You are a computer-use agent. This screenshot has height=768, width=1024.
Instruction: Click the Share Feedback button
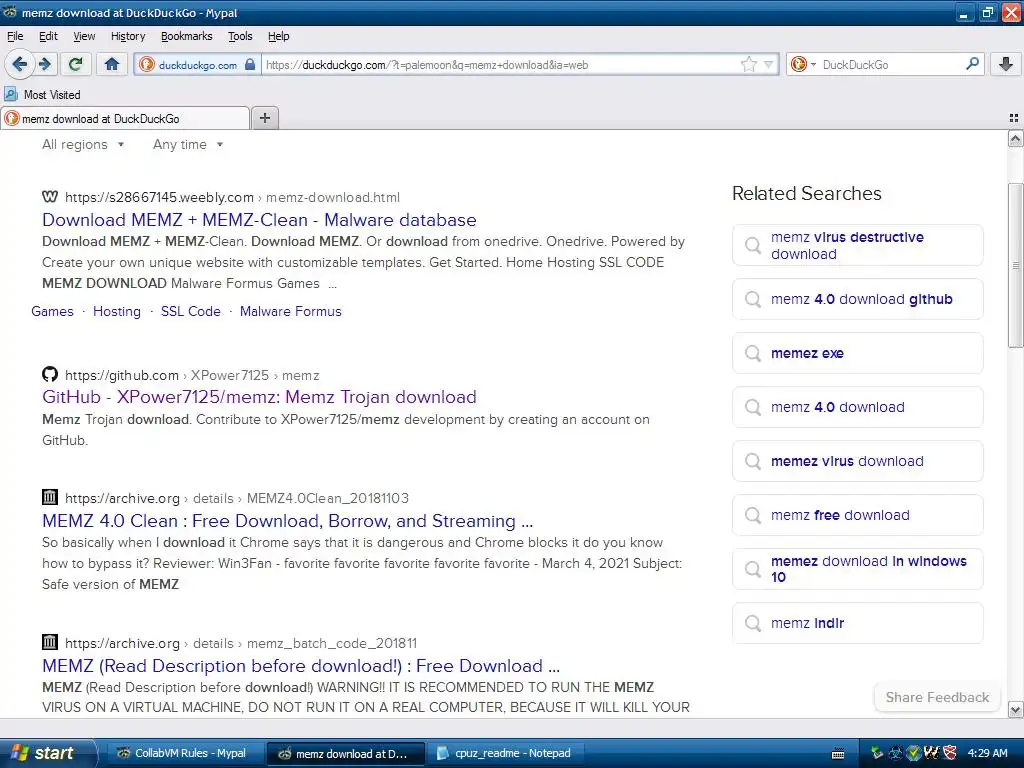[x=937, y=697]
